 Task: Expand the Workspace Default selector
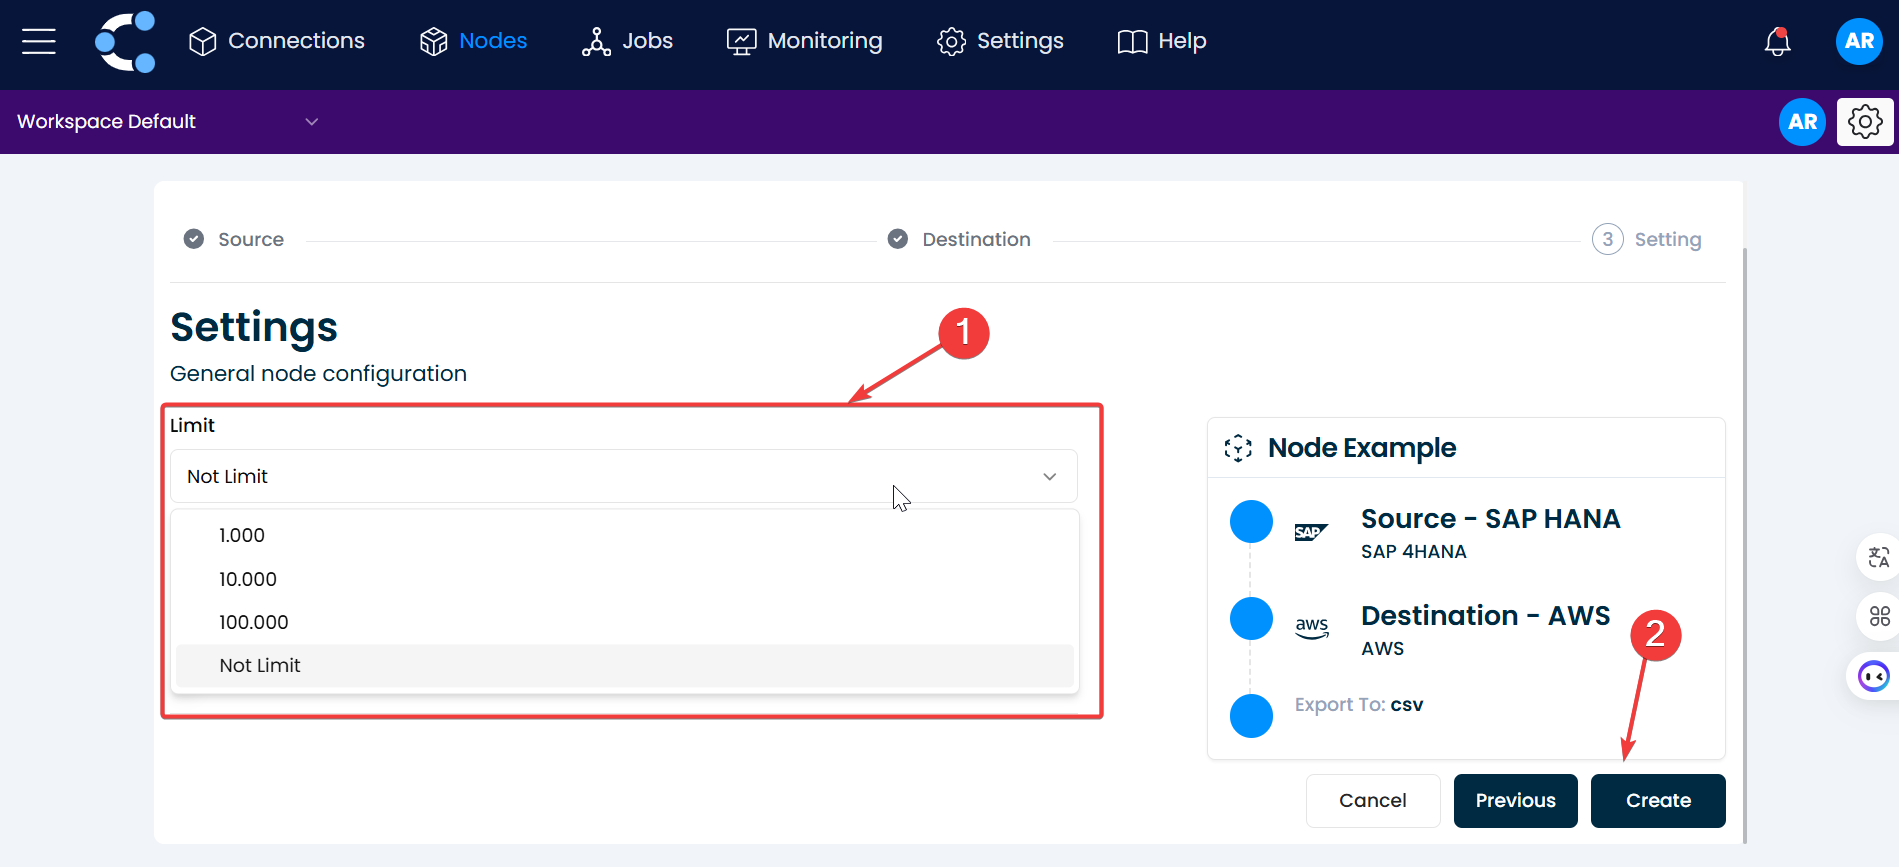point(167,122)
